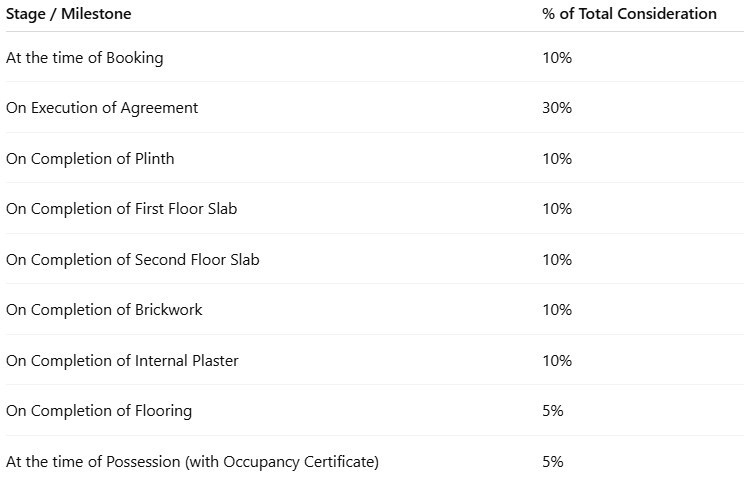744x495 pixels.
Task: Select the "At the time of Booking" cell
Action: [85, 58]
